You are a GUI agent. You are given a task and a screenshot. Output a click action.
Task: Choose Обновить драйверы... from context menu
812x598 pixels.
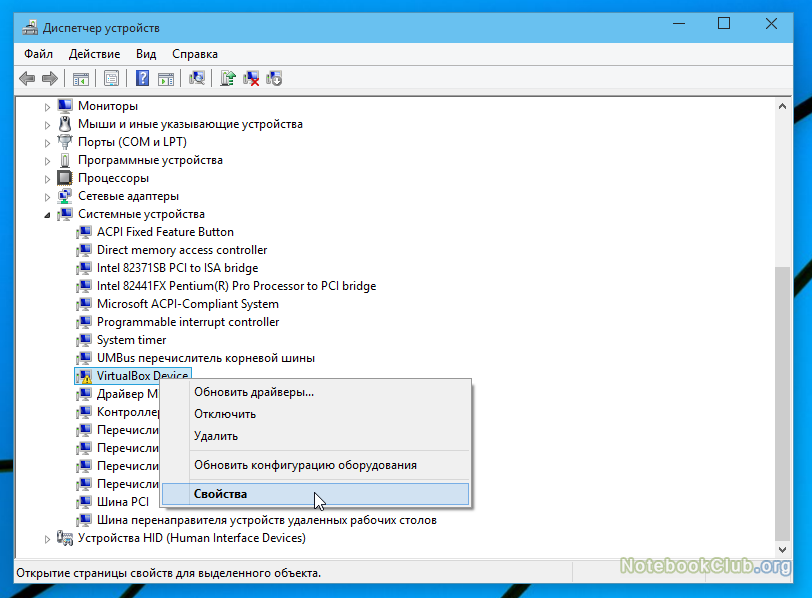(254, 392)
